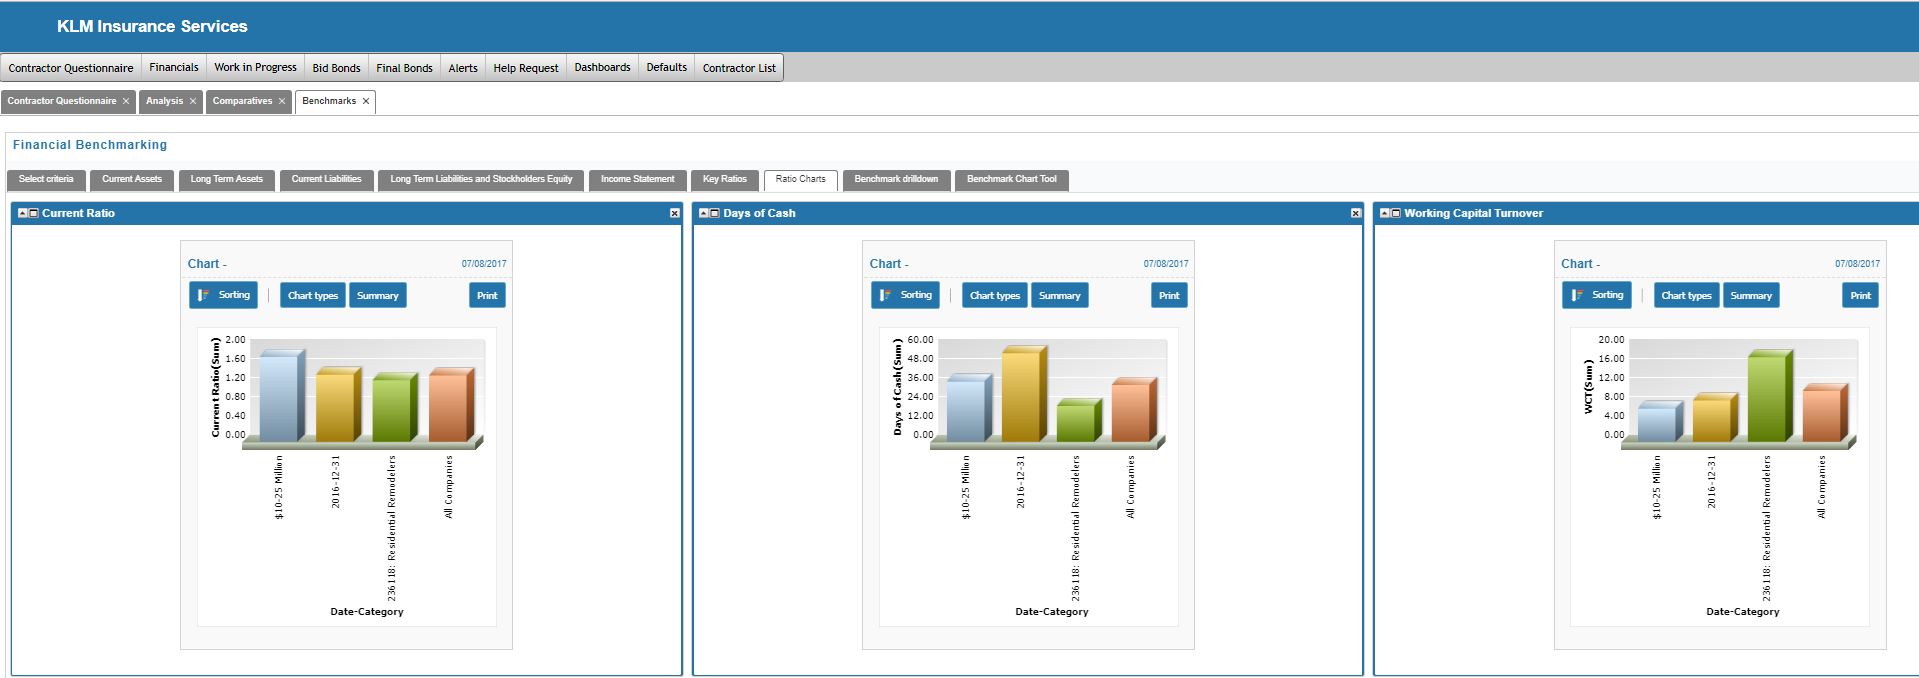Maximize the Days of Cash panel
Screen dimensions: 1919x678
click(715, 213)
